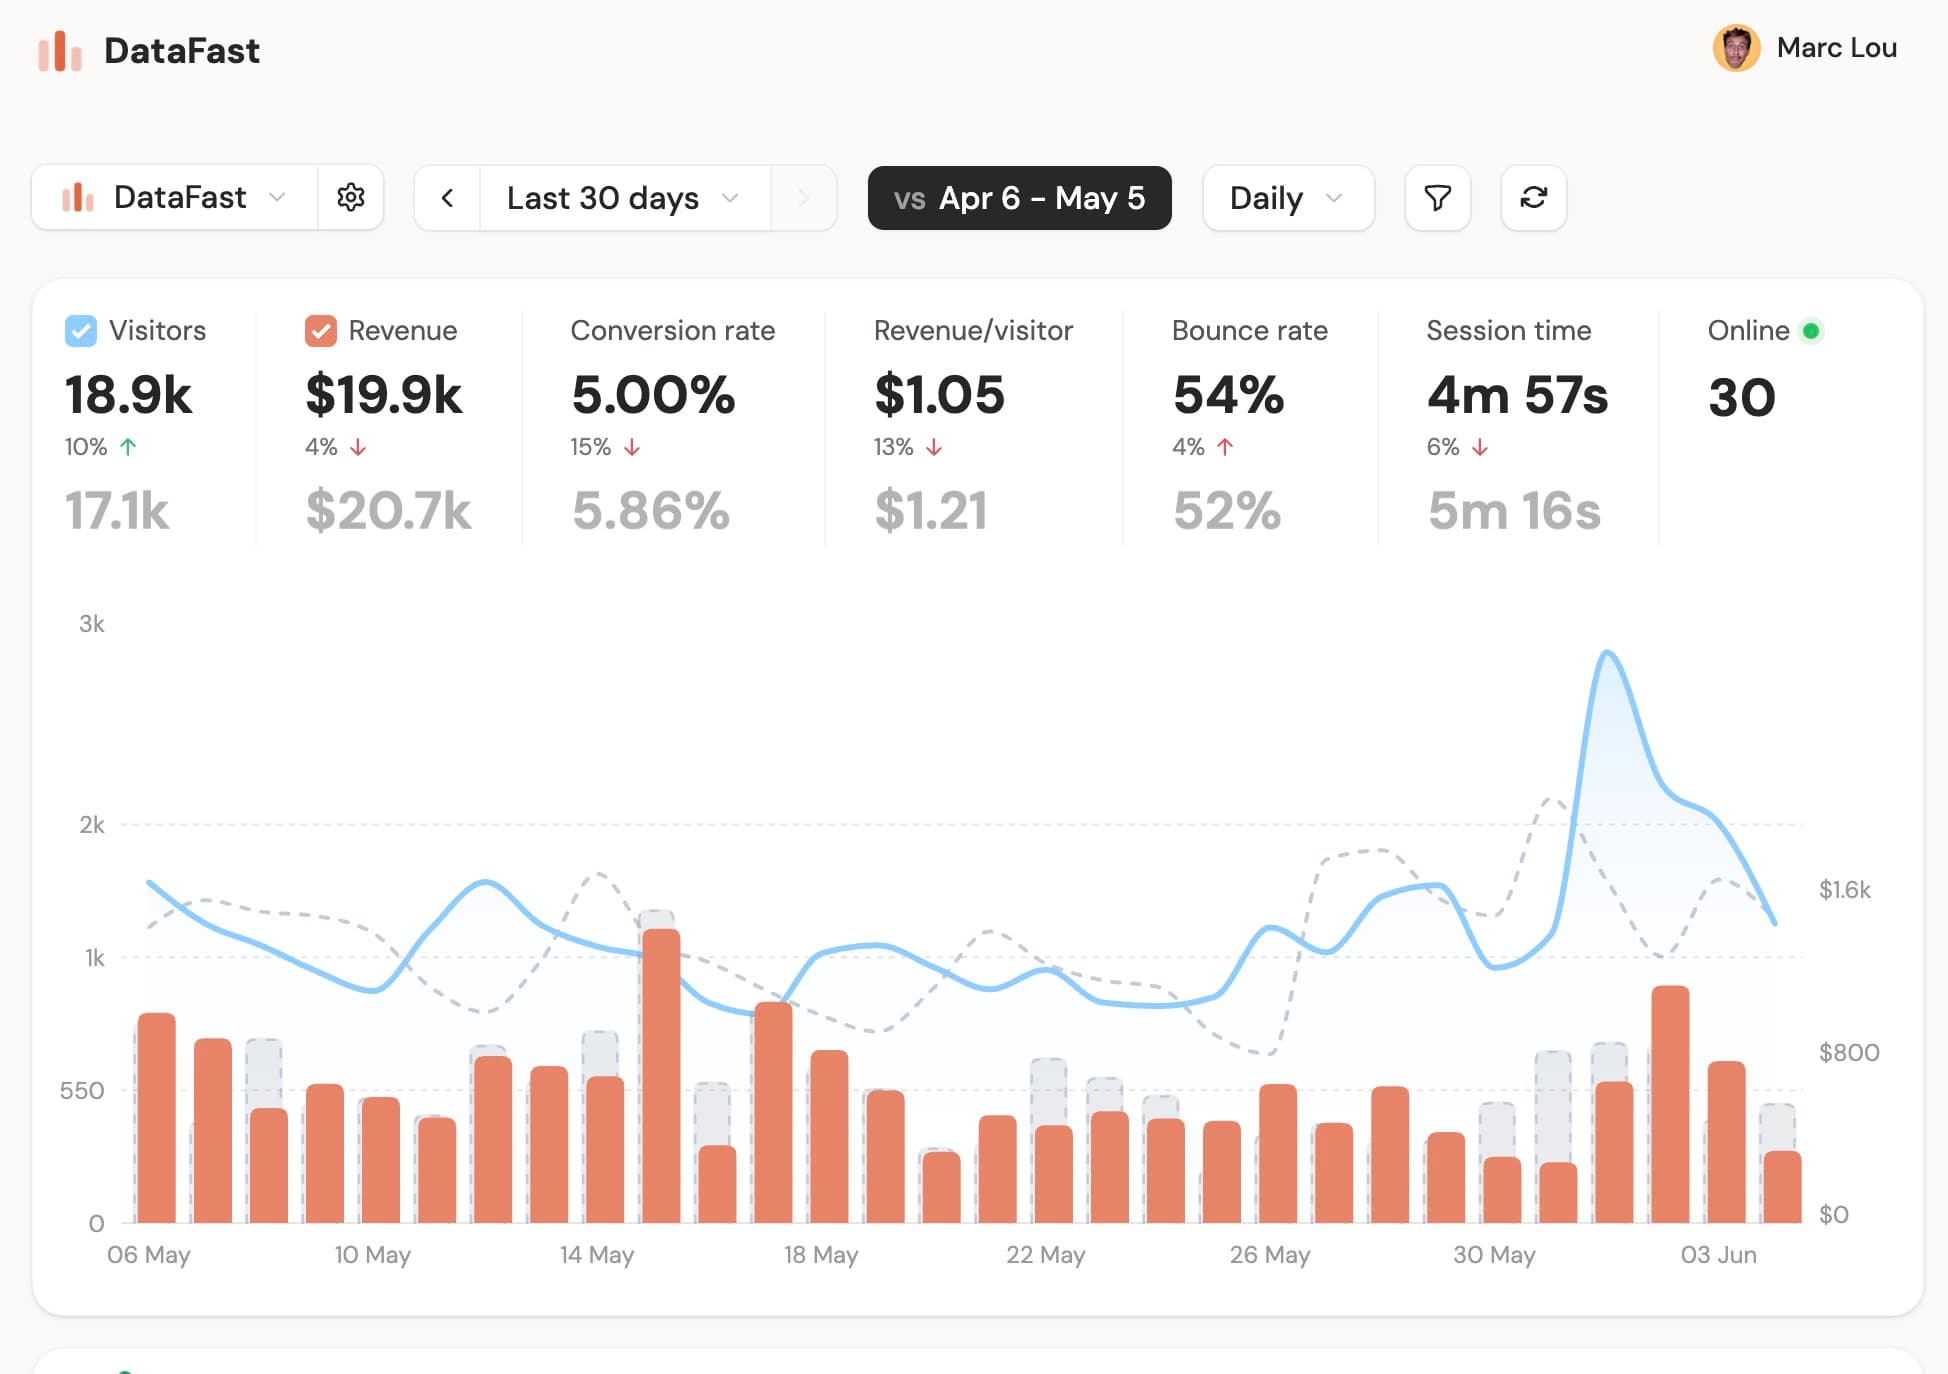Select the Online metric label
This screenshot has height=1374, width=1948.
(x=1748, y=331)
